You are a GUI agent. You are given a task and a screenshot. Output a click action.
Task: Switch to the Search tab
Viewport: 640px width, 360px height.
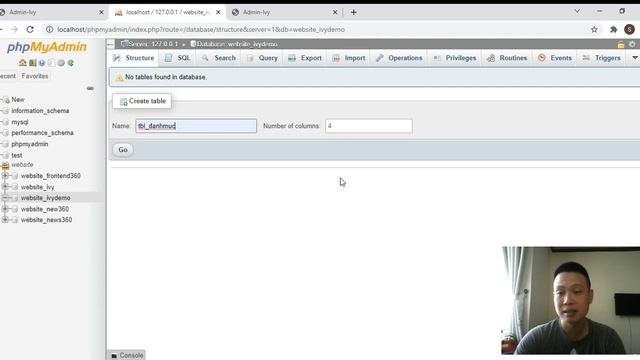point(219,58)
